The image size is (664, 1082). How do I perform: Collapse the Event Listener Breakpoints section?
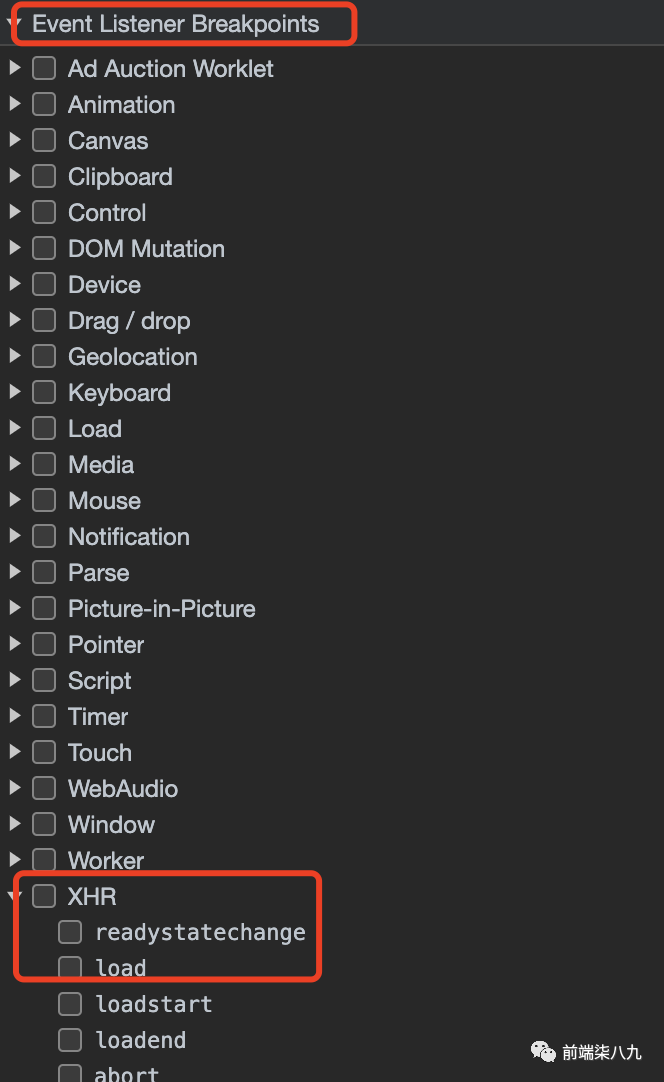(x=14, y=24)
